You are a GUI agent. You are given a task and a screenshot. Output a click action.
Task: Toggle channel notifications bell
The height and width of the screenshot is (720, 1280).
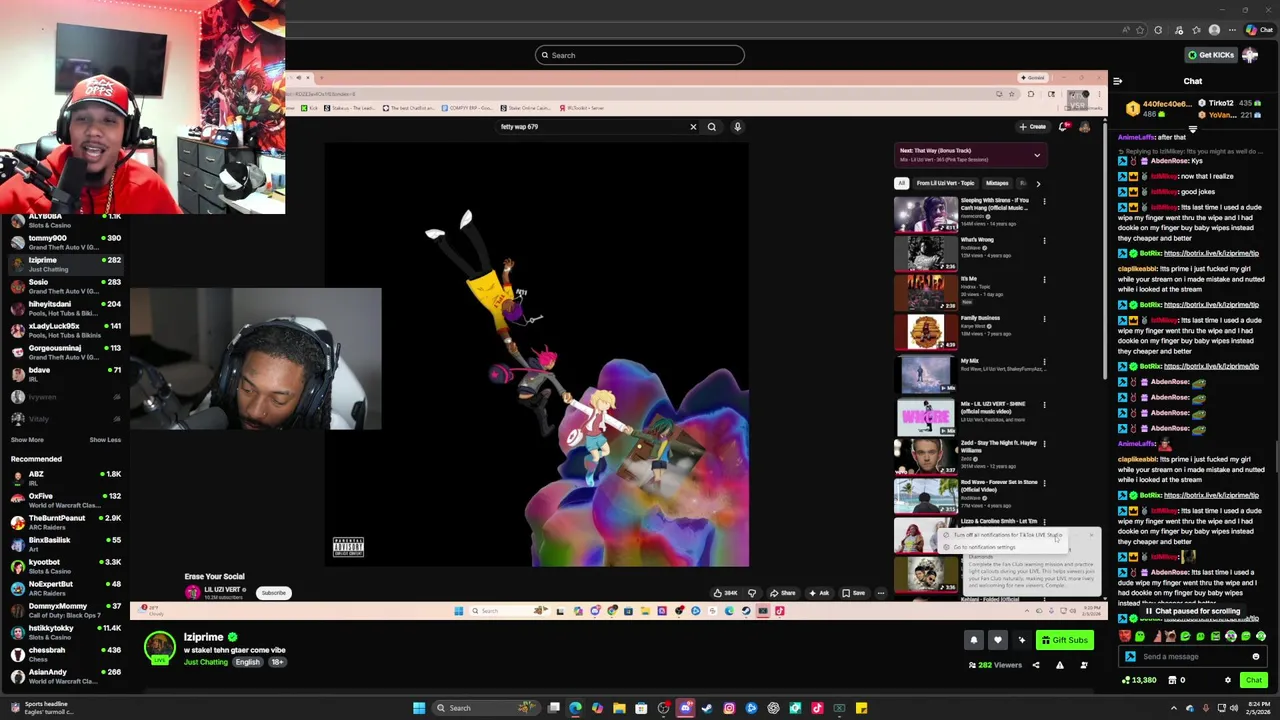973,640
